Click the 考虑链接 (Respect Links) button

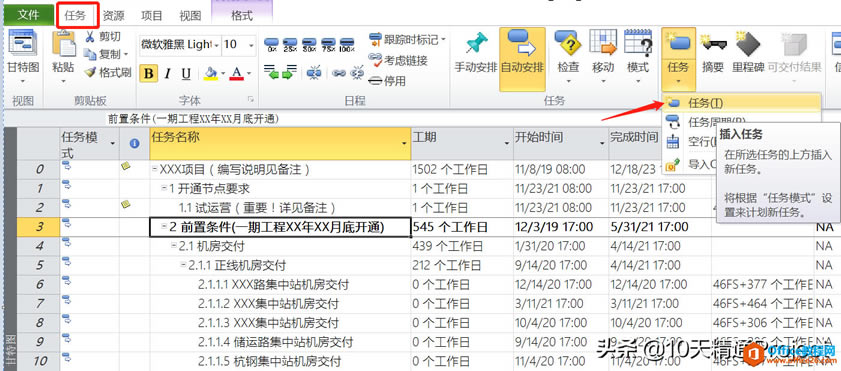pos(398,60)
